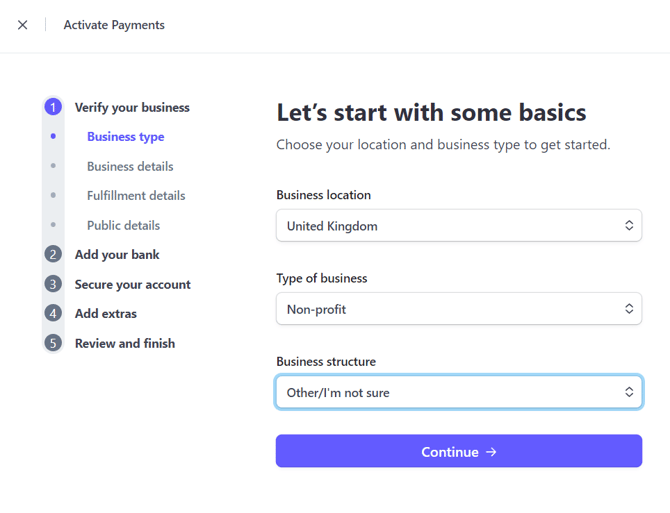
Task: Open the Type of business dropdown
Action: click(x=458, y=309)
